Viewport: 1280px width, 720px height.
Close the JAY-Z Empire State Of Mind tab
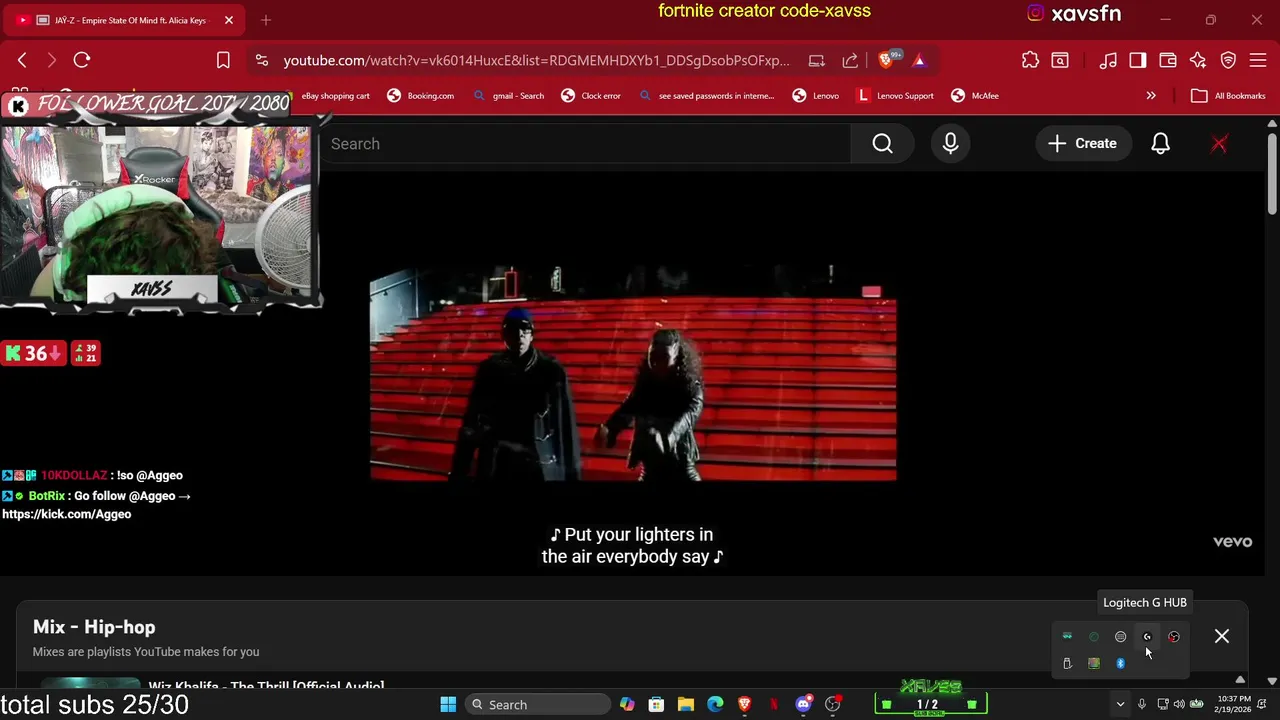[x=228, y=20]
